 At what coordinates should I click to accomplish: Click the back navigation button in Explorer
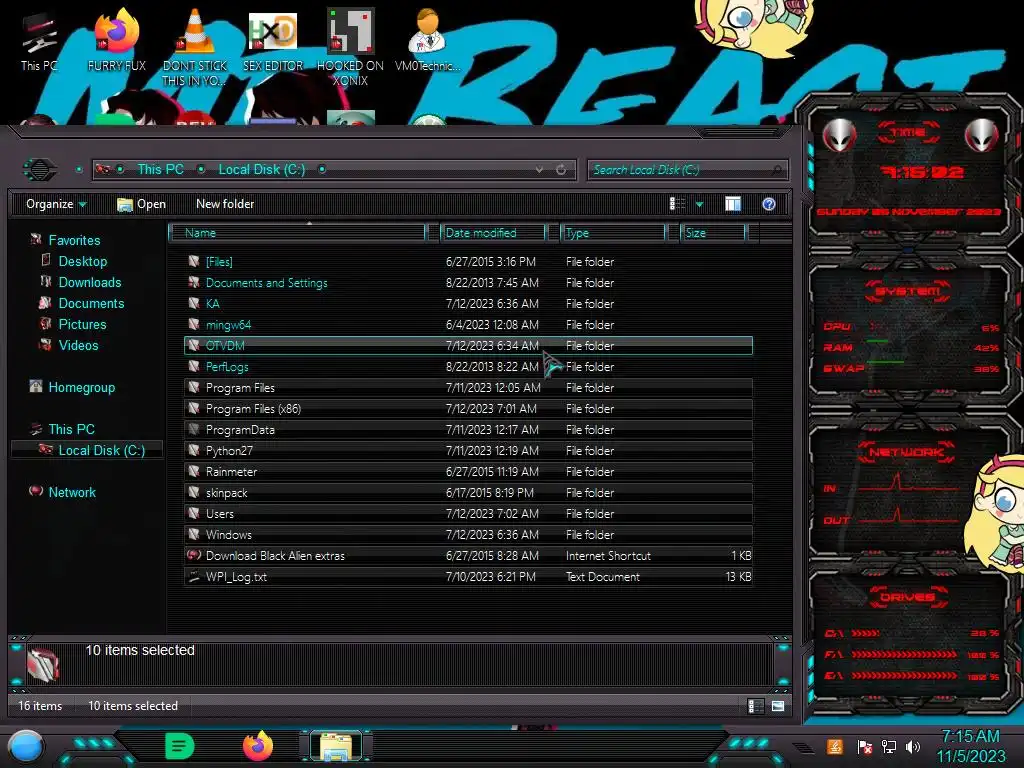click(x=40, y=170)
